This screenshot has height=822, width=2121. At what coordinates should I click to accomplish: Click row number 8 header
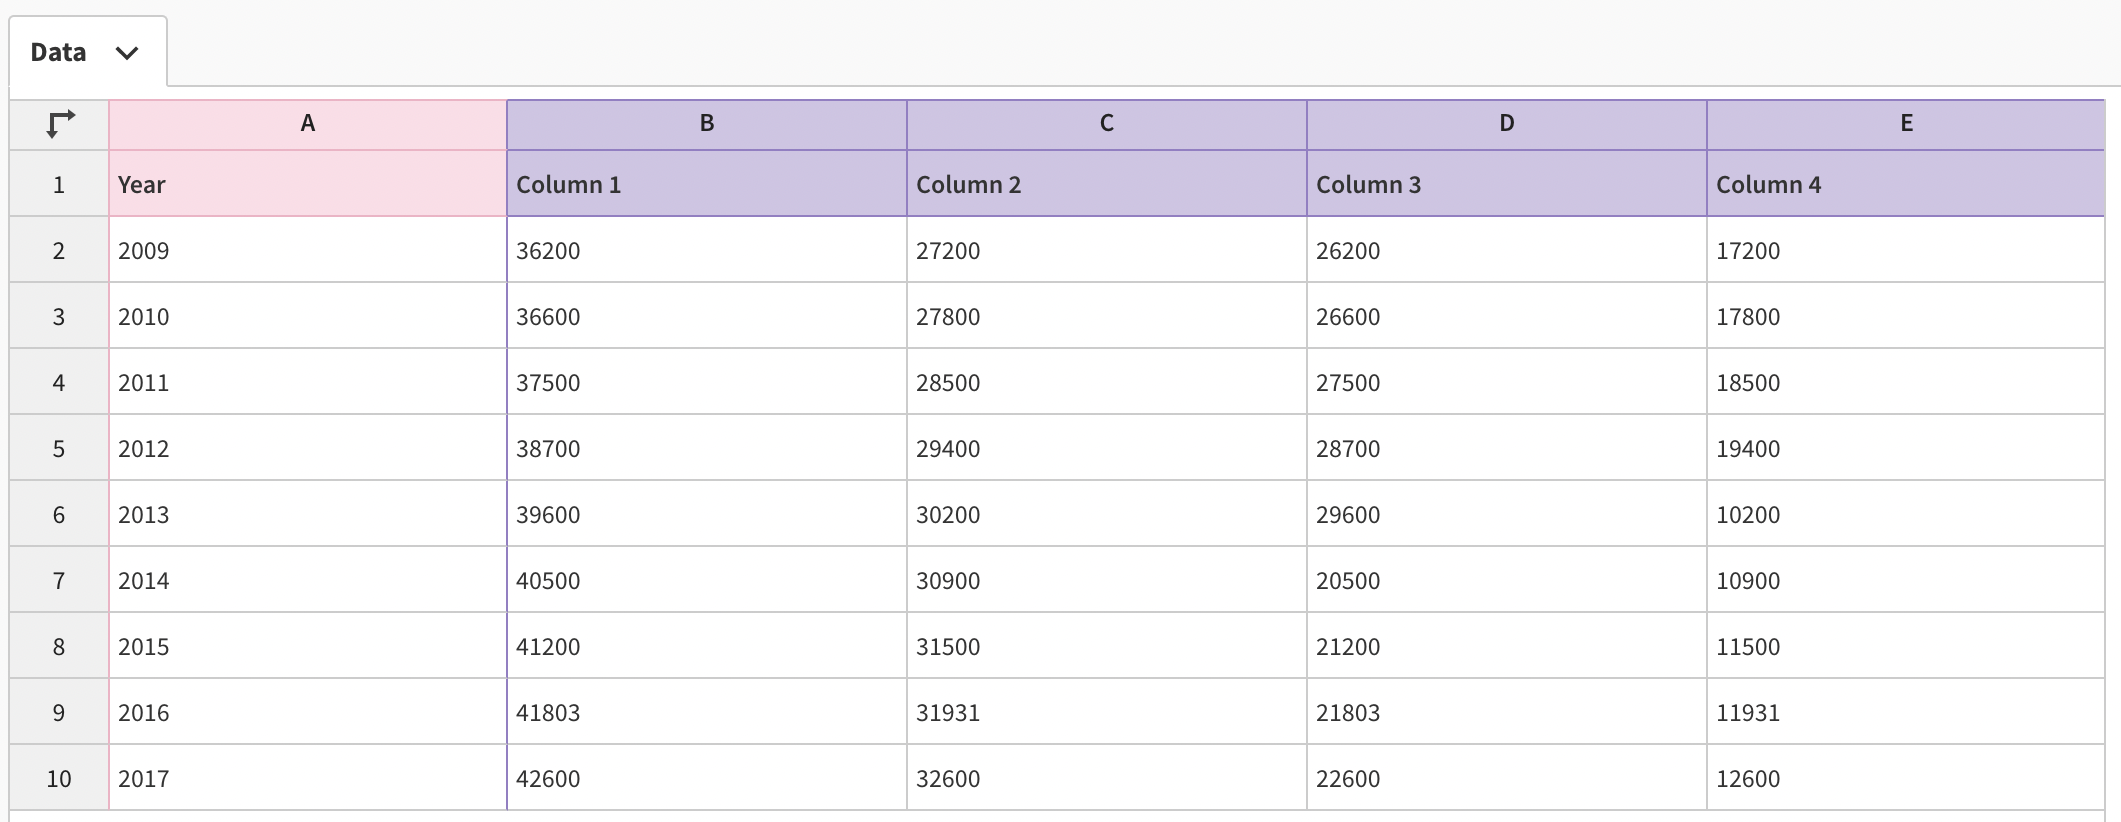click(59, 646)
